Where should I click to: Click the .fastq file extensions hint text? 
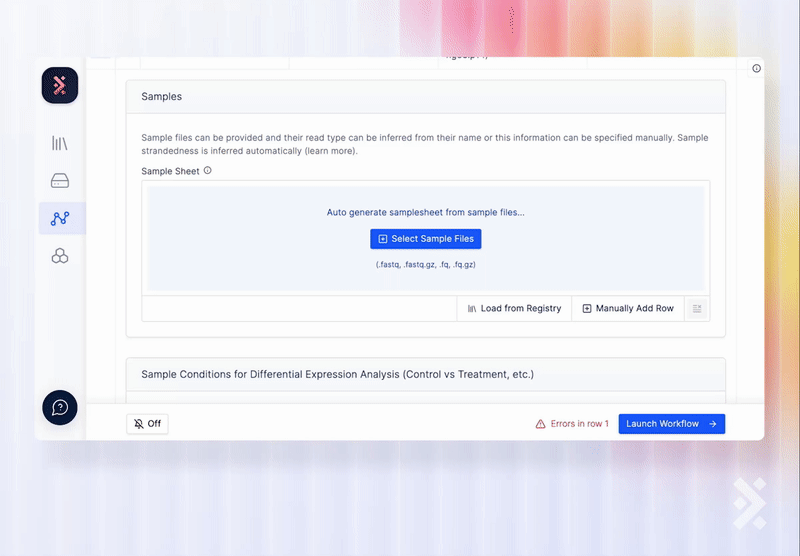[426, 265]
